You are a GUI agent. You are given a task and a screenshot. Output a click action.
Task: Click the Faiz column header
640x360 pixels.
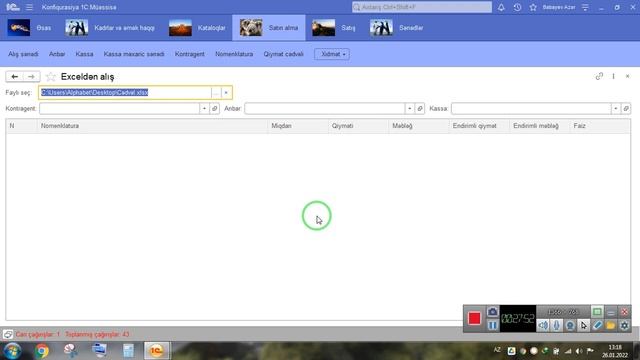[x=600, y=126]
